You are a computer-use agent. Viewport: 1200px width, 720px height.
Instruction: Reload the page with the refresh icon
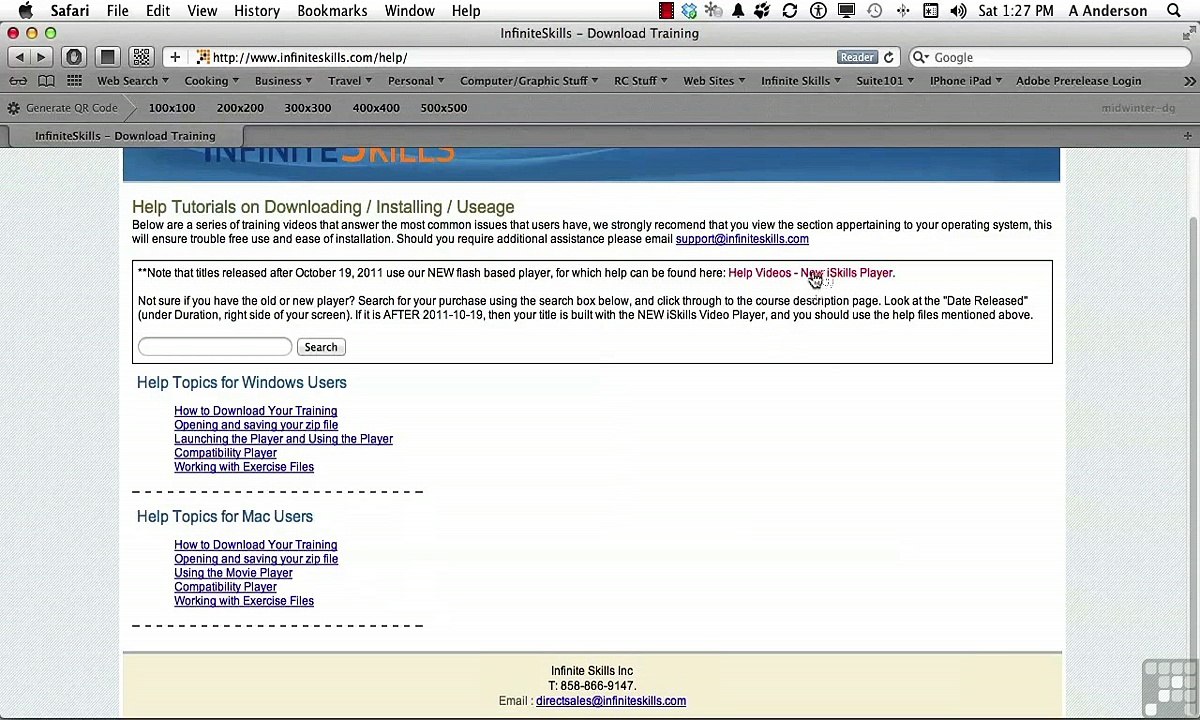(888, 57)
